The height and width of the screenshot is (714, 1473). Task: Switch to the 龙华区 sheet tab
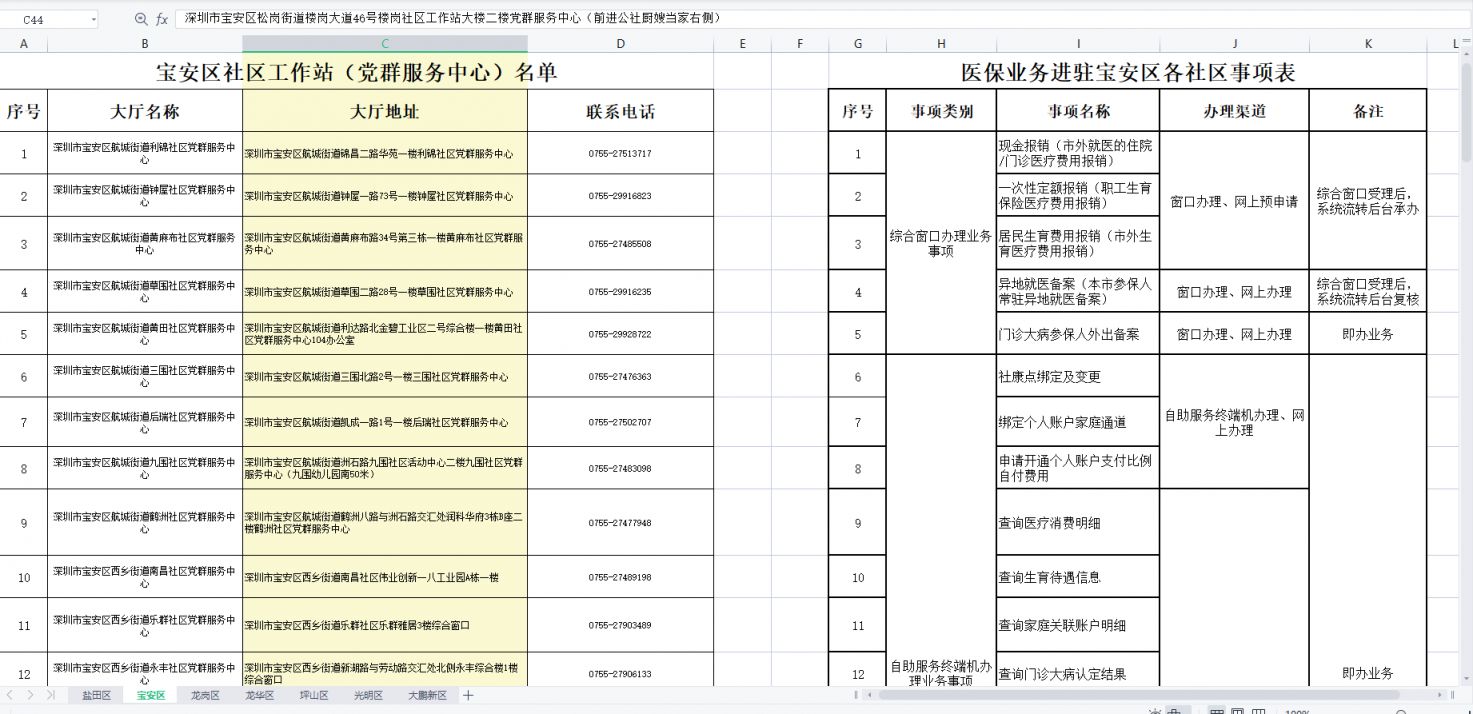[259, 695]
